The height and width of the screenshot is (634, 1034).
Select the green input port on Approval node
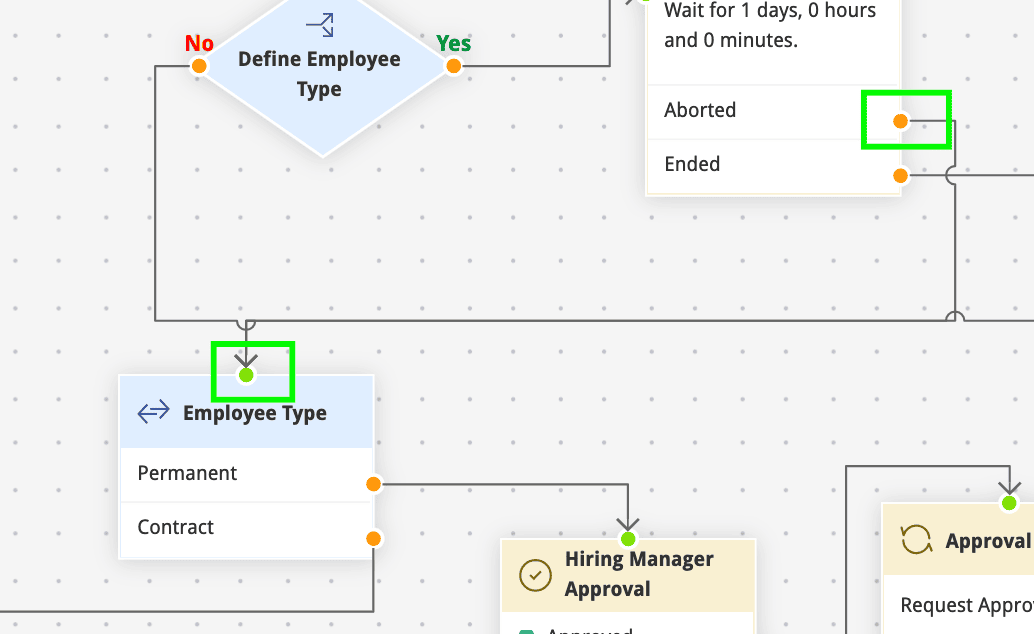click(1009, 502)
